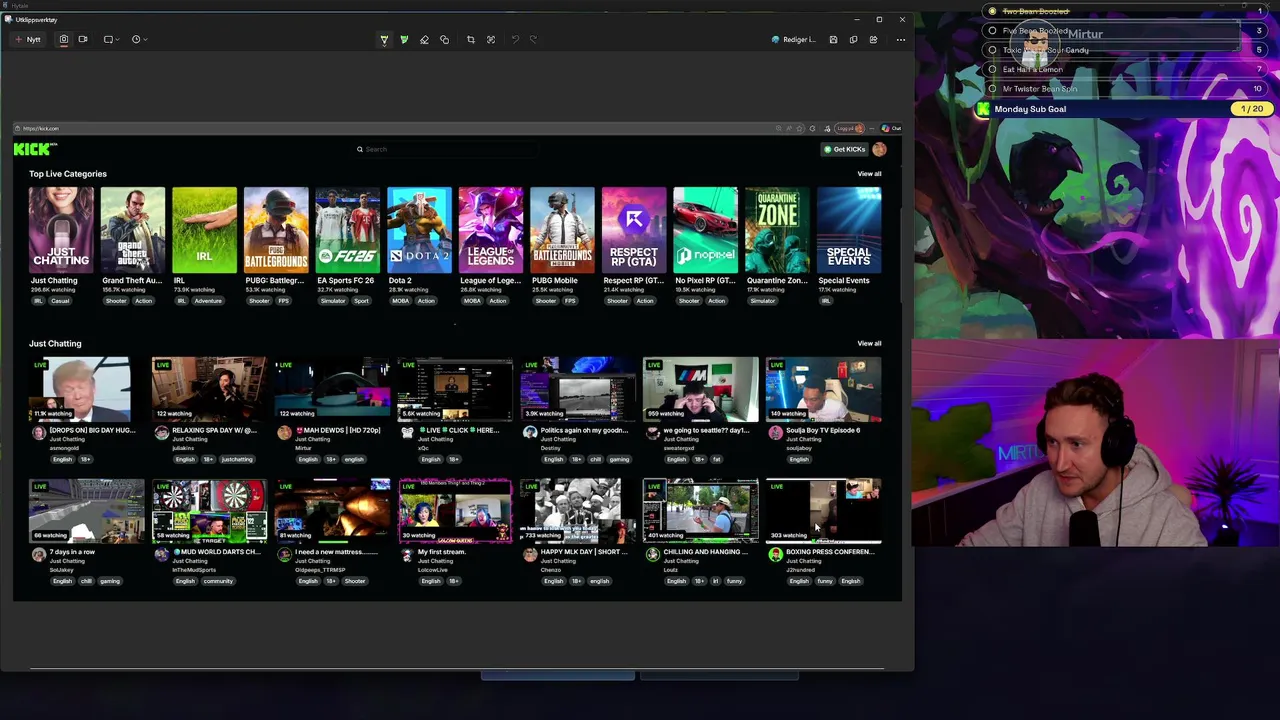Activate the text actions tool
This screenshot has width=1280, height=720.
pos(490,39)
